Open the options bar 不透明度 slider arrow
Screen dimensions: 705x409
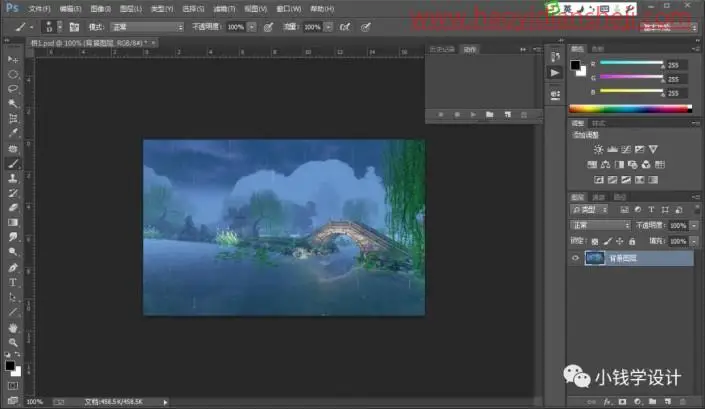[252, 27]
